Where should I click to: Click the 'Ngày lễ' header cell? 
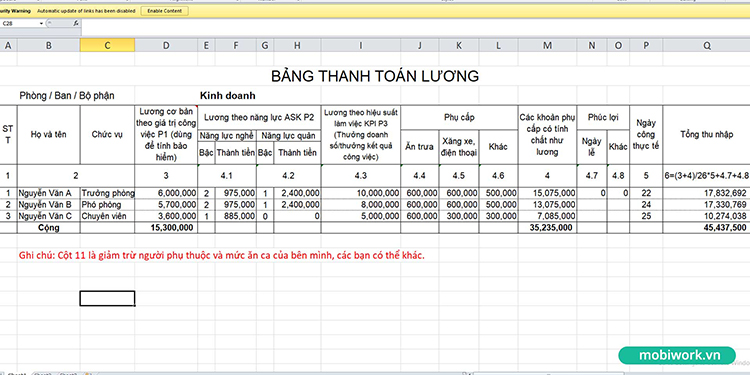(x=592, y=147)
